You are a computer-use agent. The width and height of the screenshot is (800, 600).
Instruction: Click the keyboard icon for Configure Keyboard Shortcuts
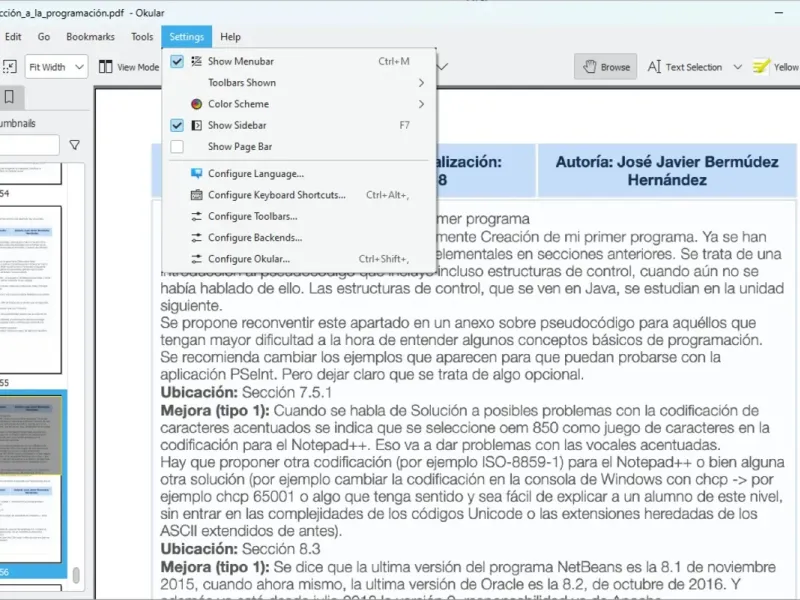(196, 195)
